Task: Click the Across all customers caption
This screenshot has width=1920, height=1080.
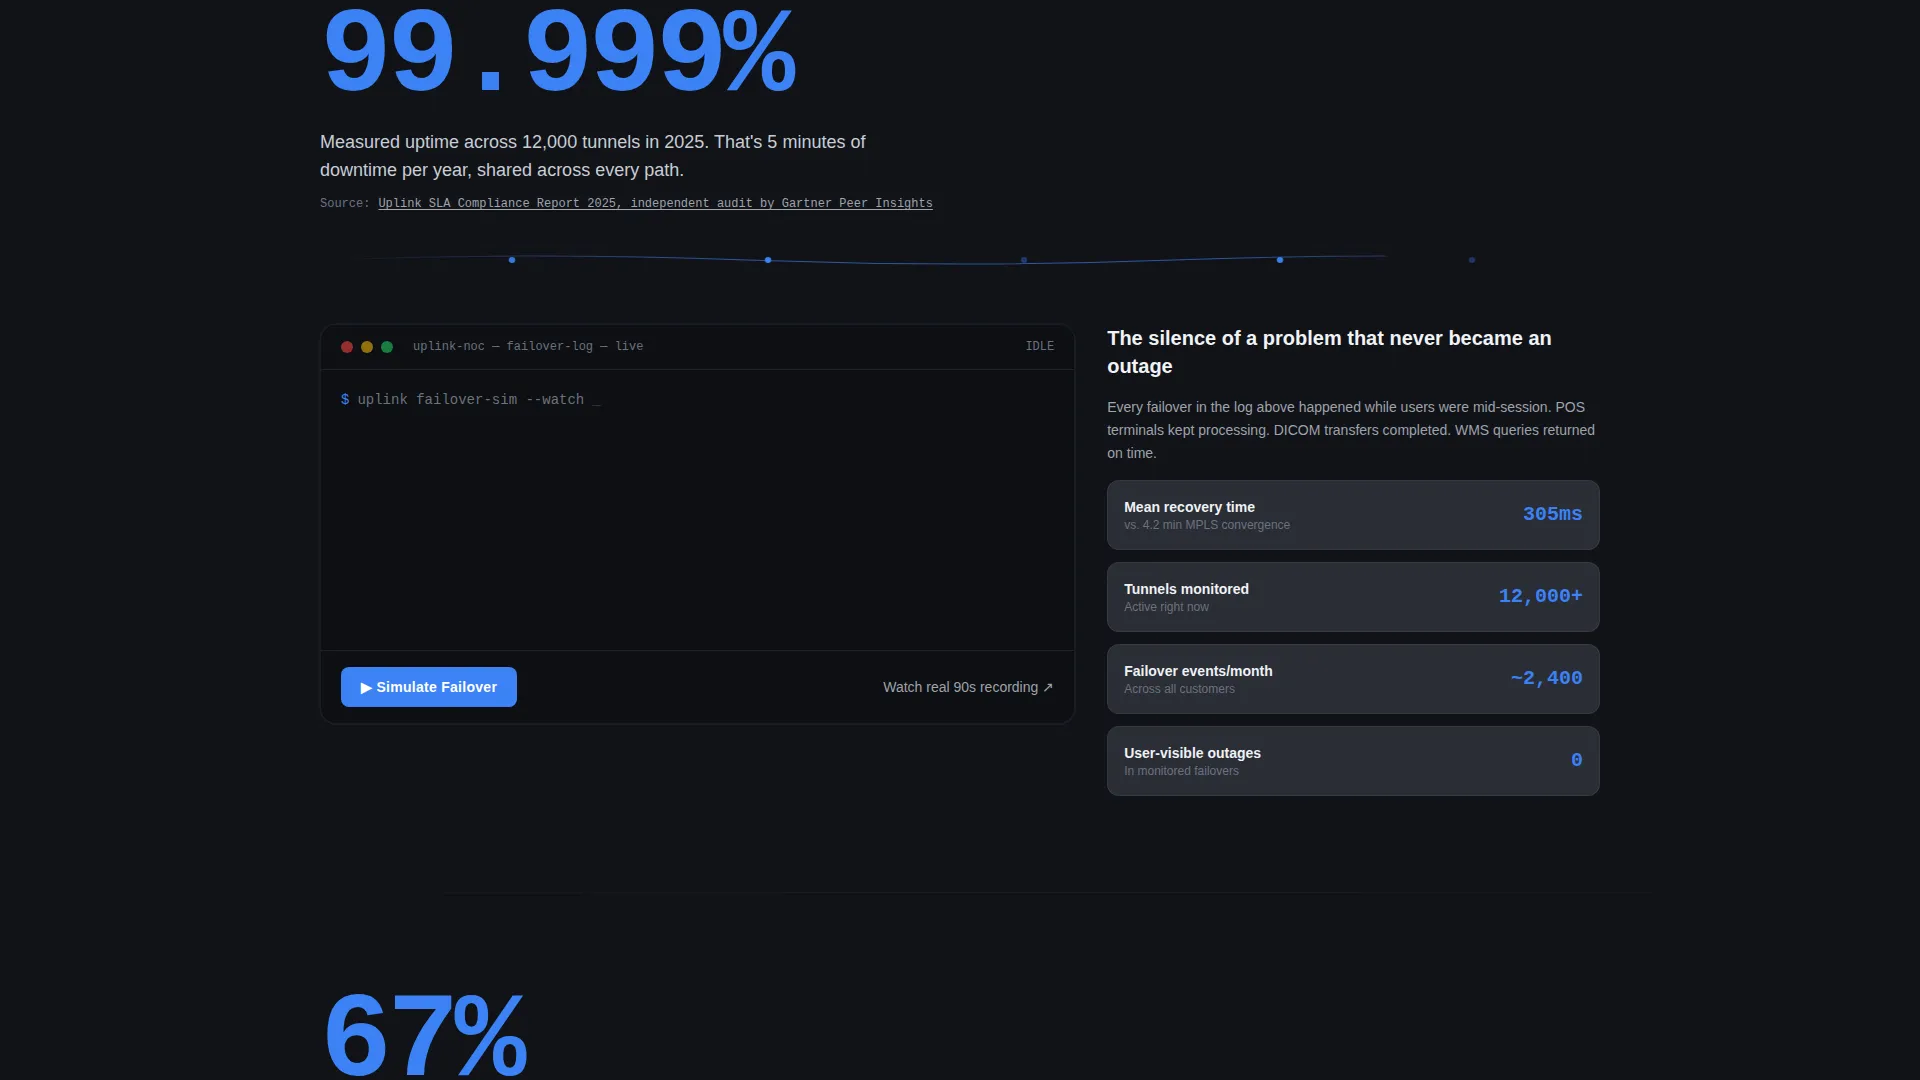Action: (x=1179, y=689)
